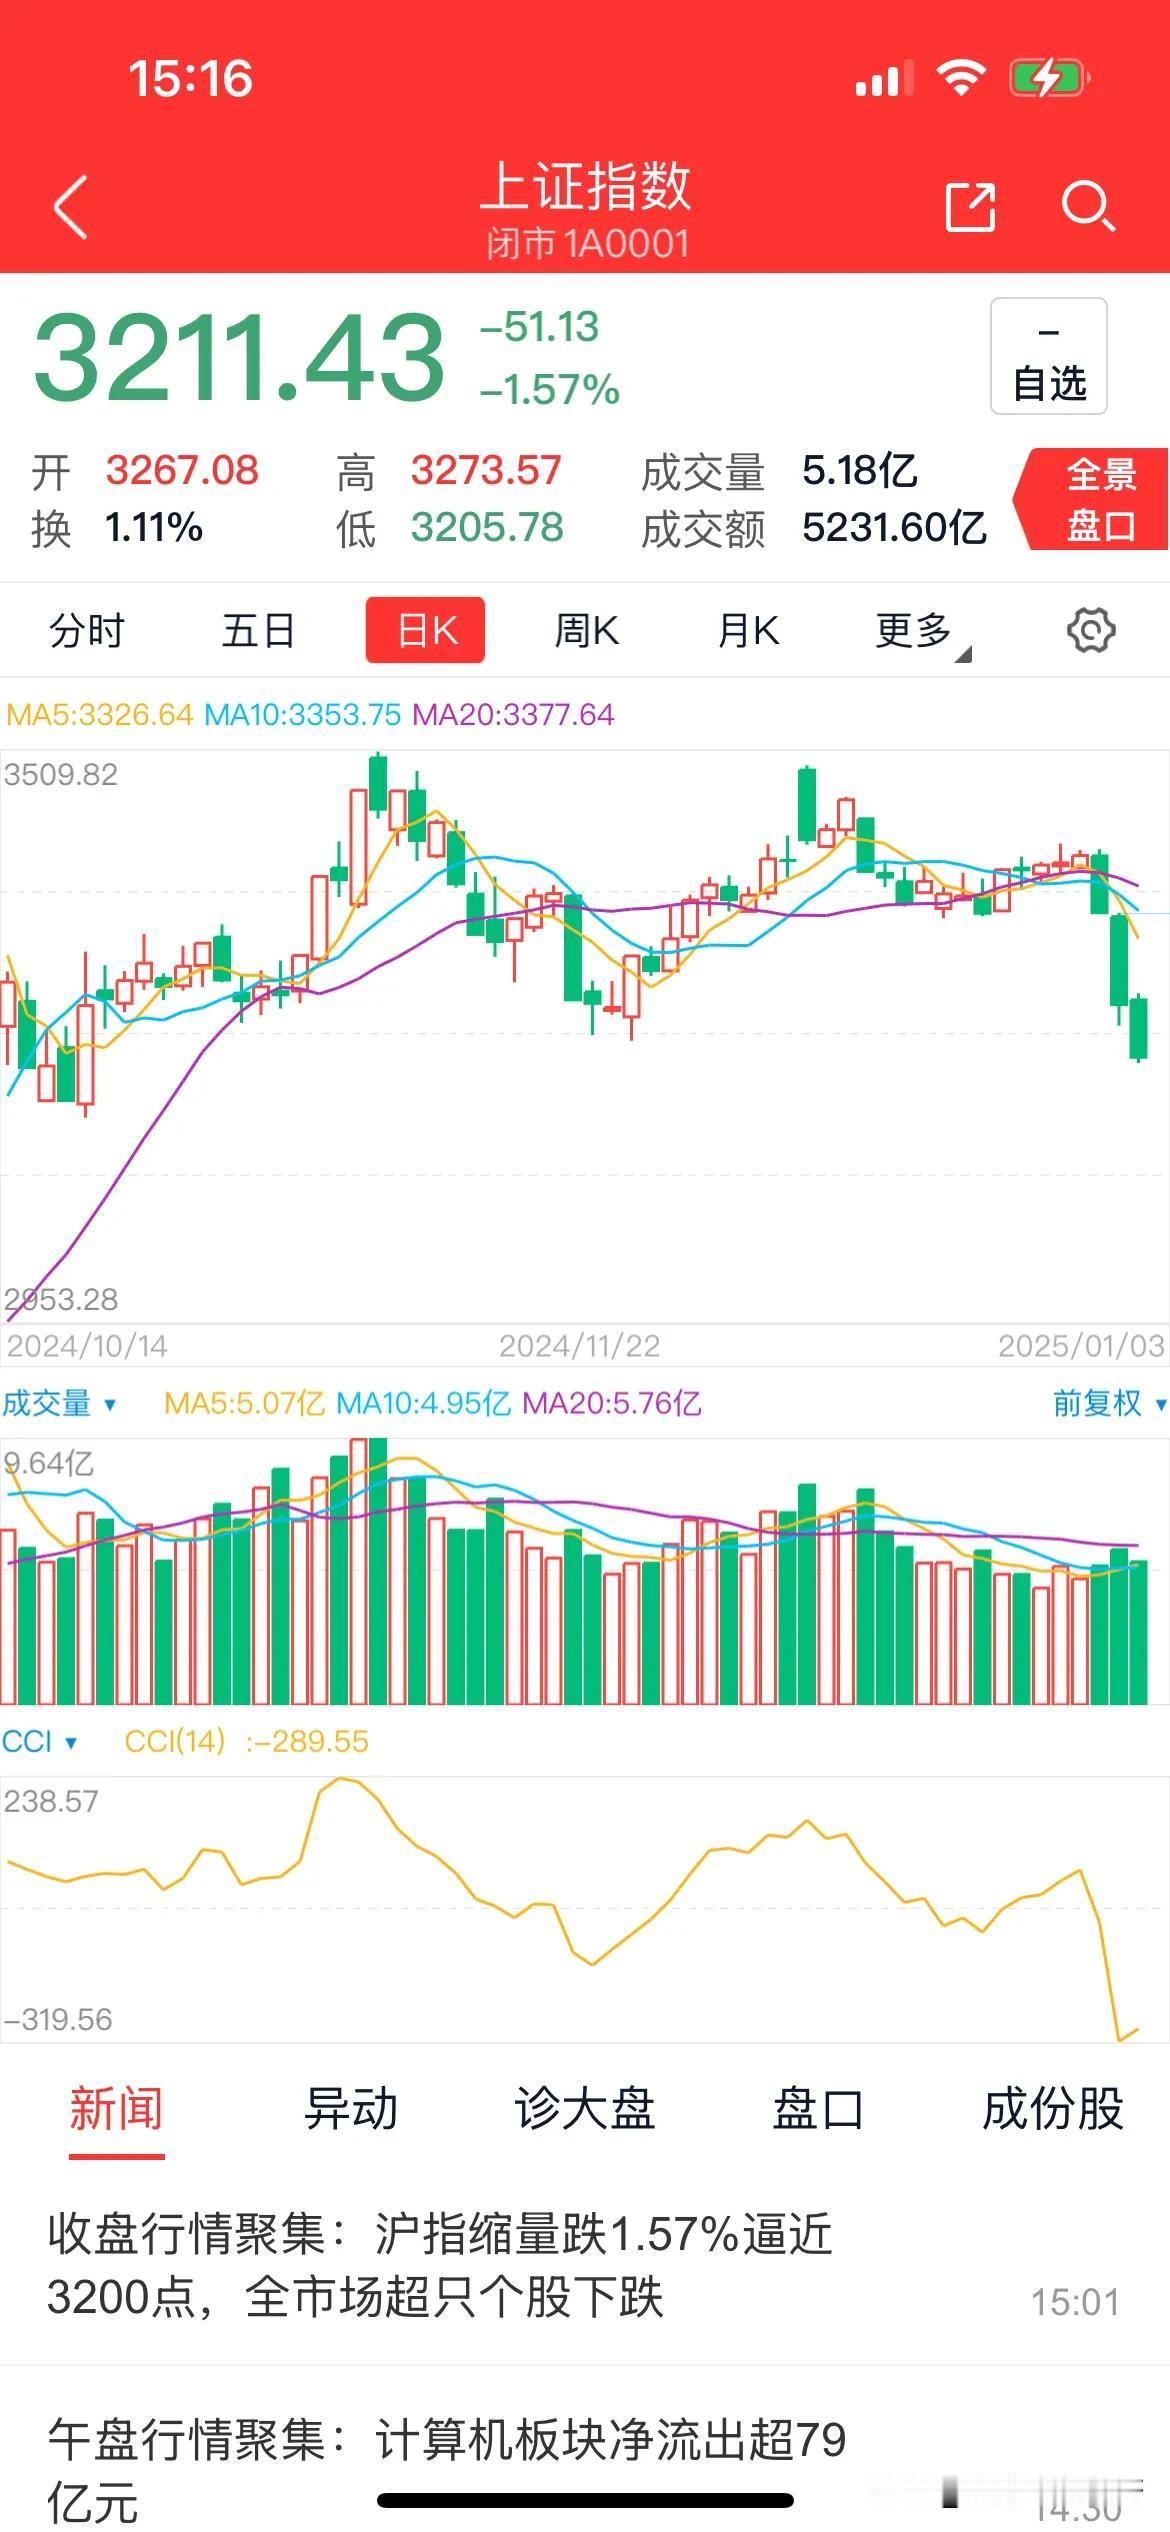Screen dimensions: 1170x2532
Task: Remove from watchlist via 自选 button
Action: (1048, 356)
